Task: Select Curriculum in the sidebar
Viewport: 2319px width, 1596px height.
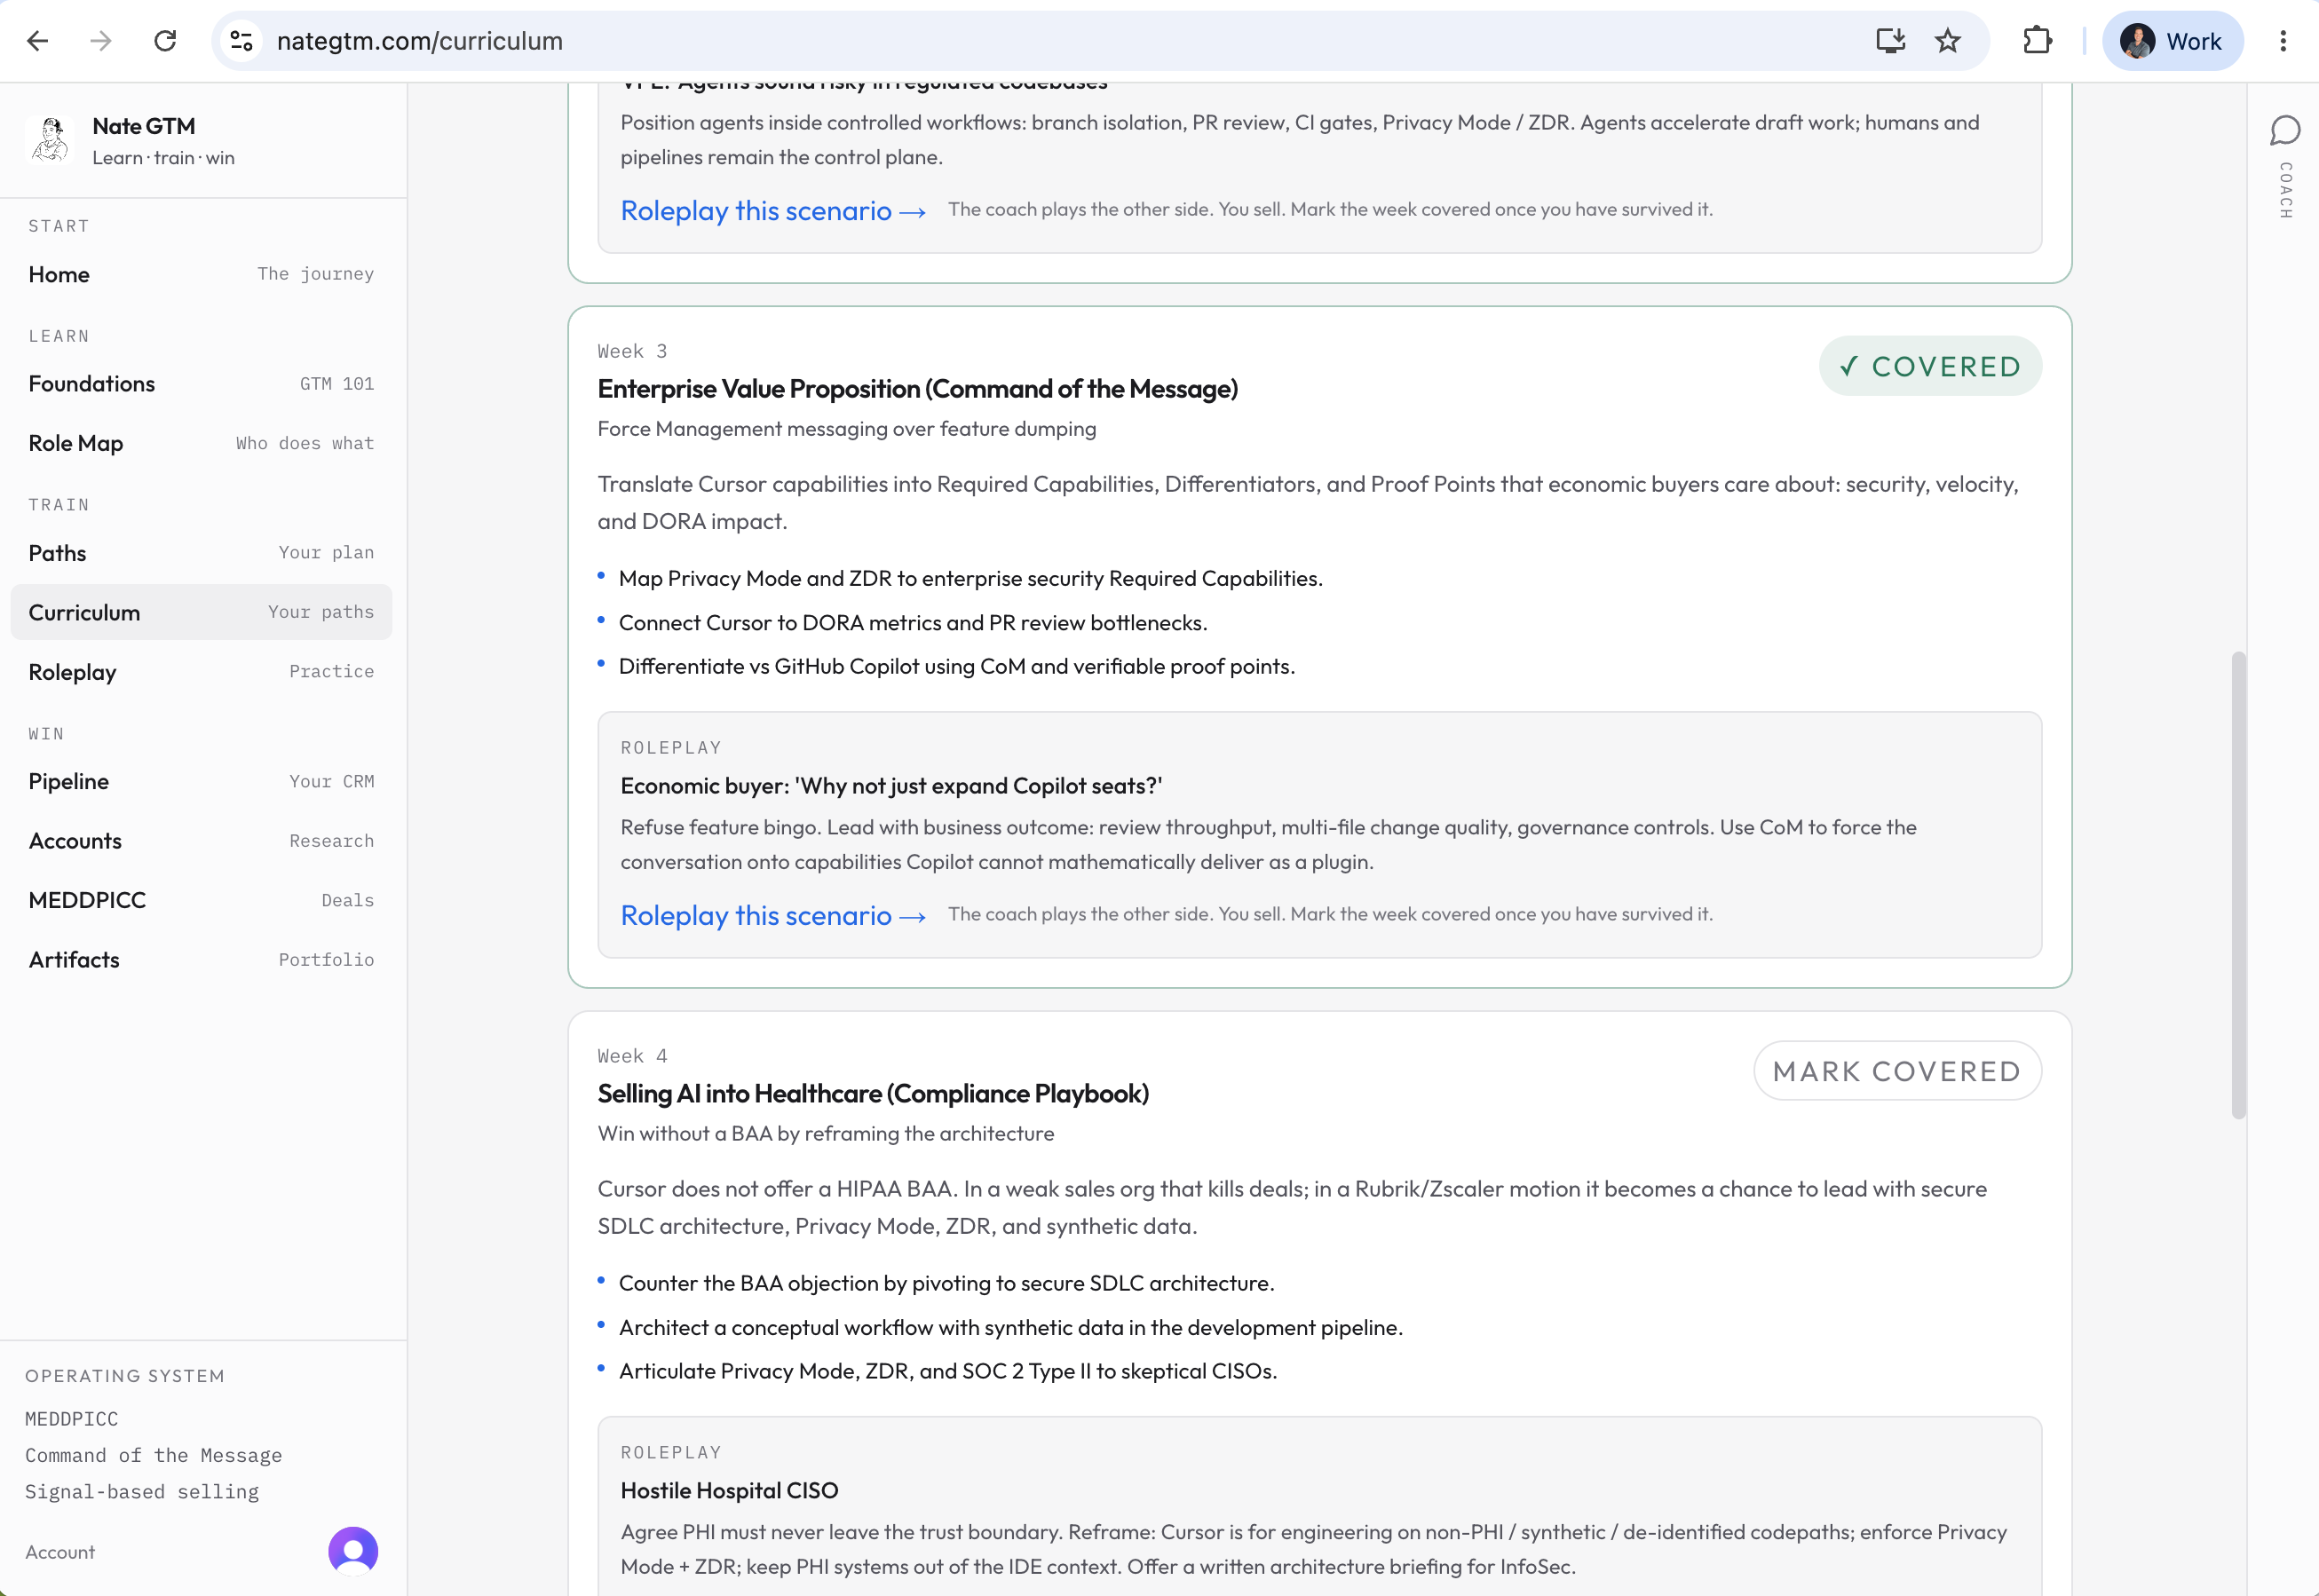Action: [x=201, y=612]
